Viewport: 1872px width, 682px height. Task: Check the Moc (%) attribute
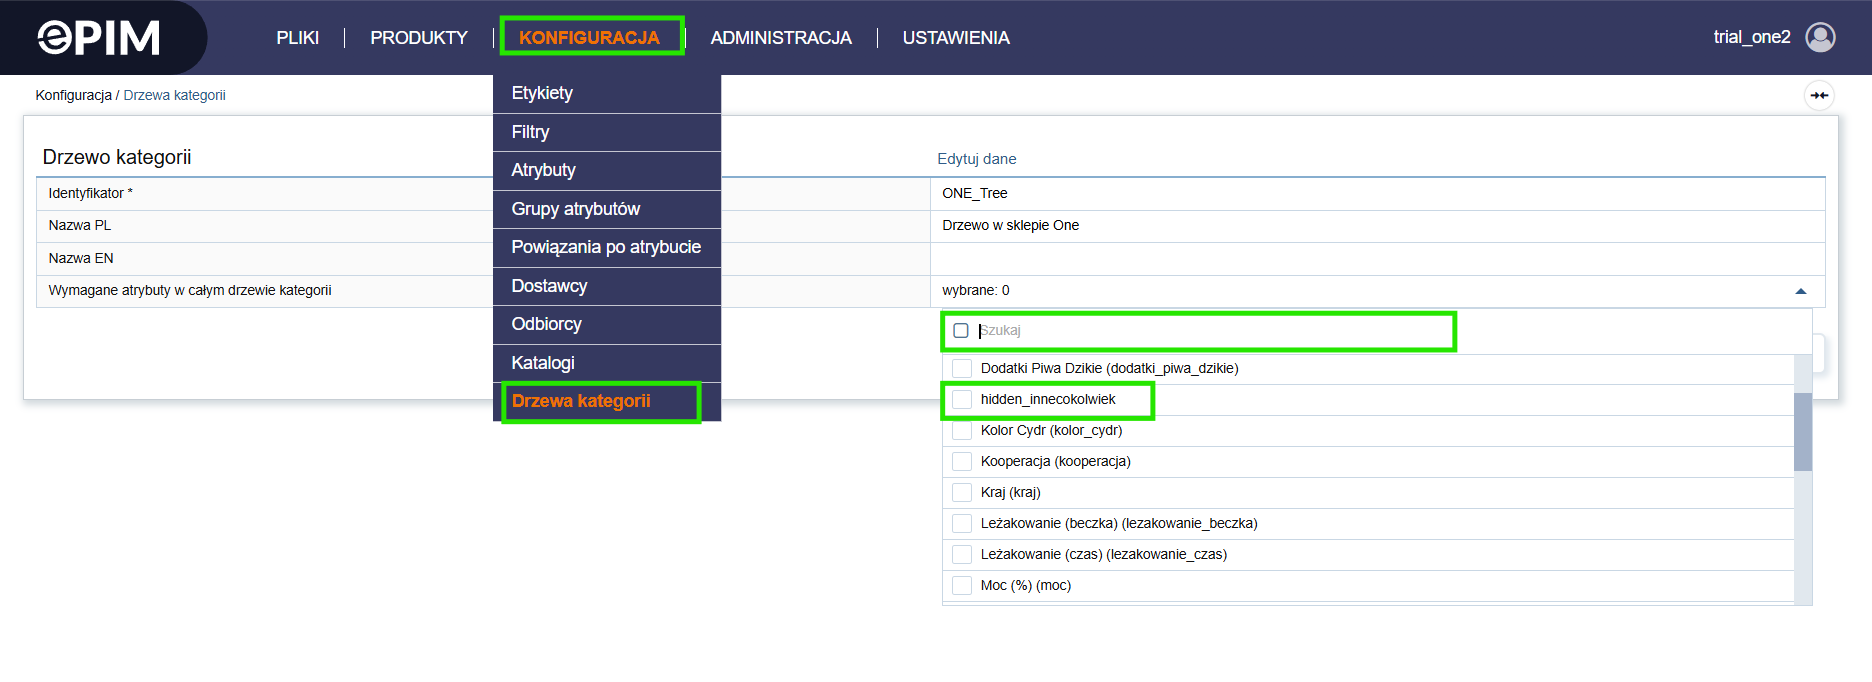point(962,586)
